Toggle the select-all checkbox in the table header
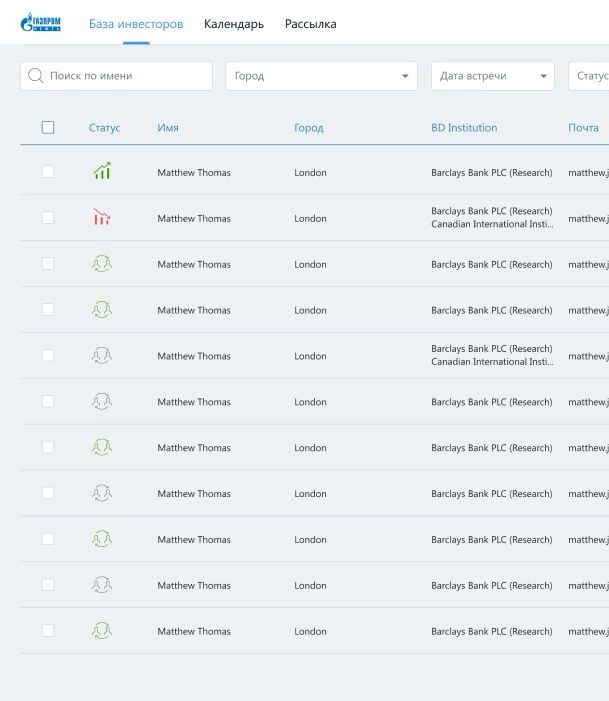This screenshot has height=701, width=609. pyautogui.click(x=48, y=127)
